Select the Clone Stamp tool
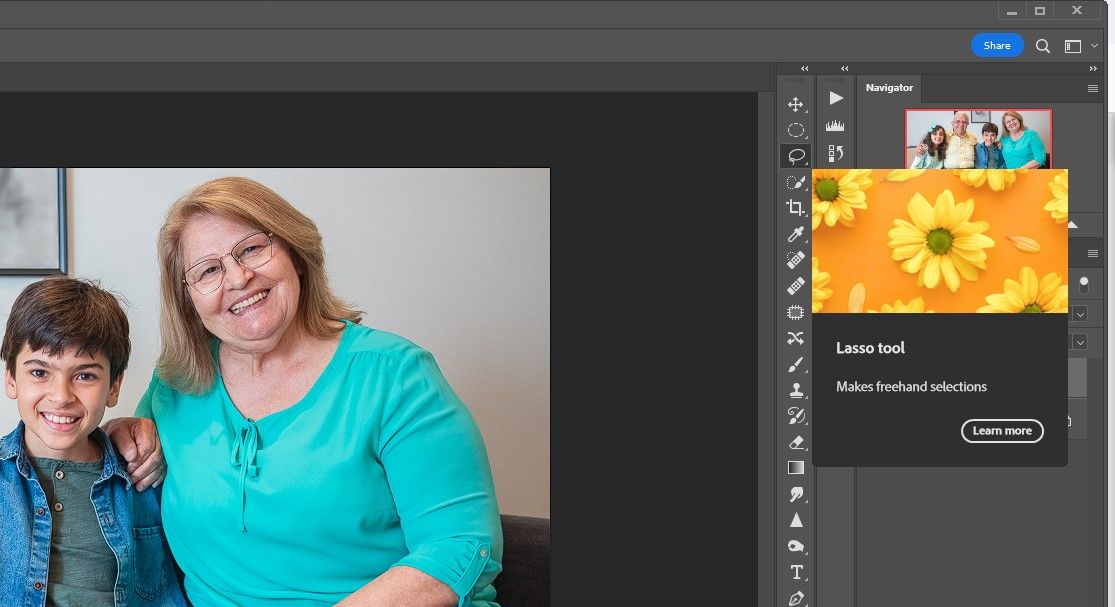Viewport: 1115px width, 607px height. [x=796, y=390]
